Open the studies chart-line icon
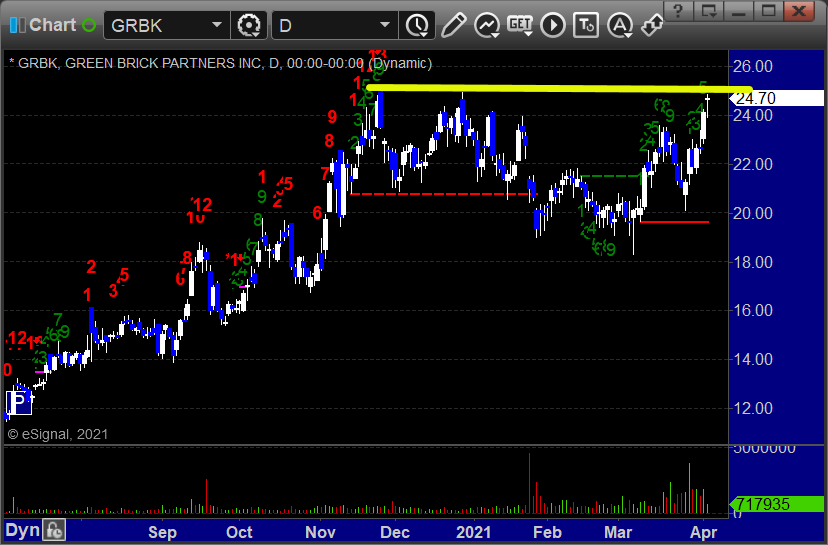 [486, 25]
